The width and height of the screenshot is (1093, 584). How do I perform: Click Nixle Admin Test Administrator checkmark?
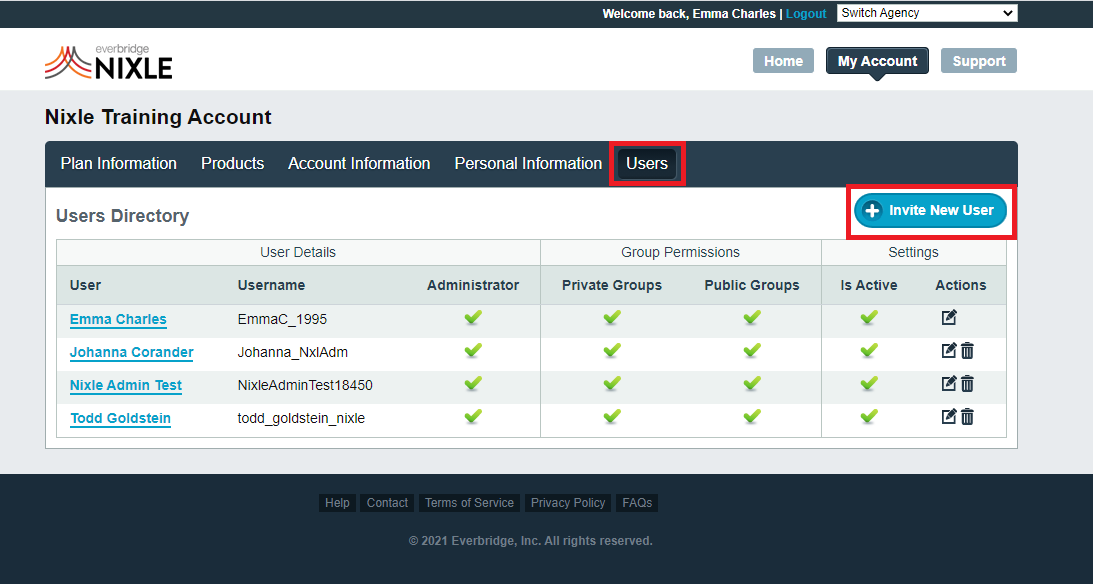coord(473,383)
